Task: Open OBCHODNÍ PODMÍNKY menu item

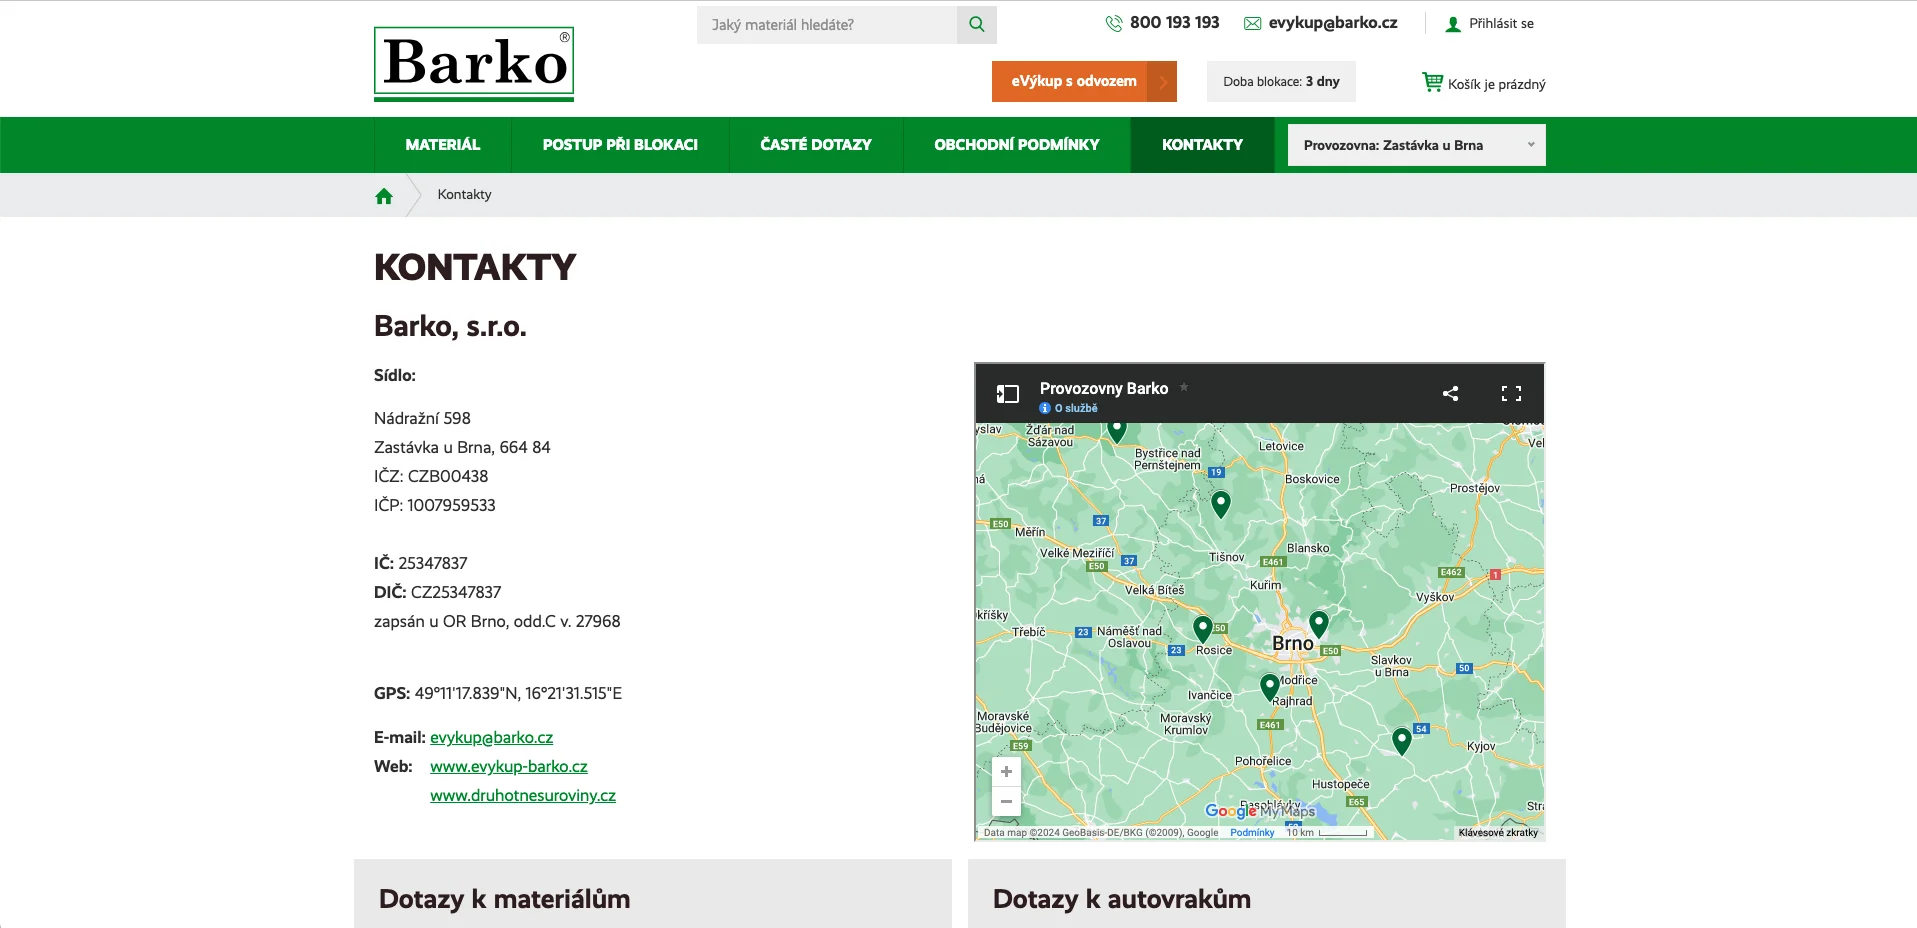Action: 1017,145
